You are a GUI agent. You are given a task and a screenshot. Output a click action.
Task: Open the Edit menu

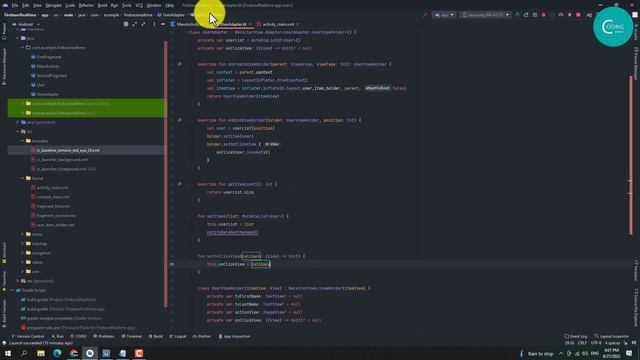[x=25, y=5]
